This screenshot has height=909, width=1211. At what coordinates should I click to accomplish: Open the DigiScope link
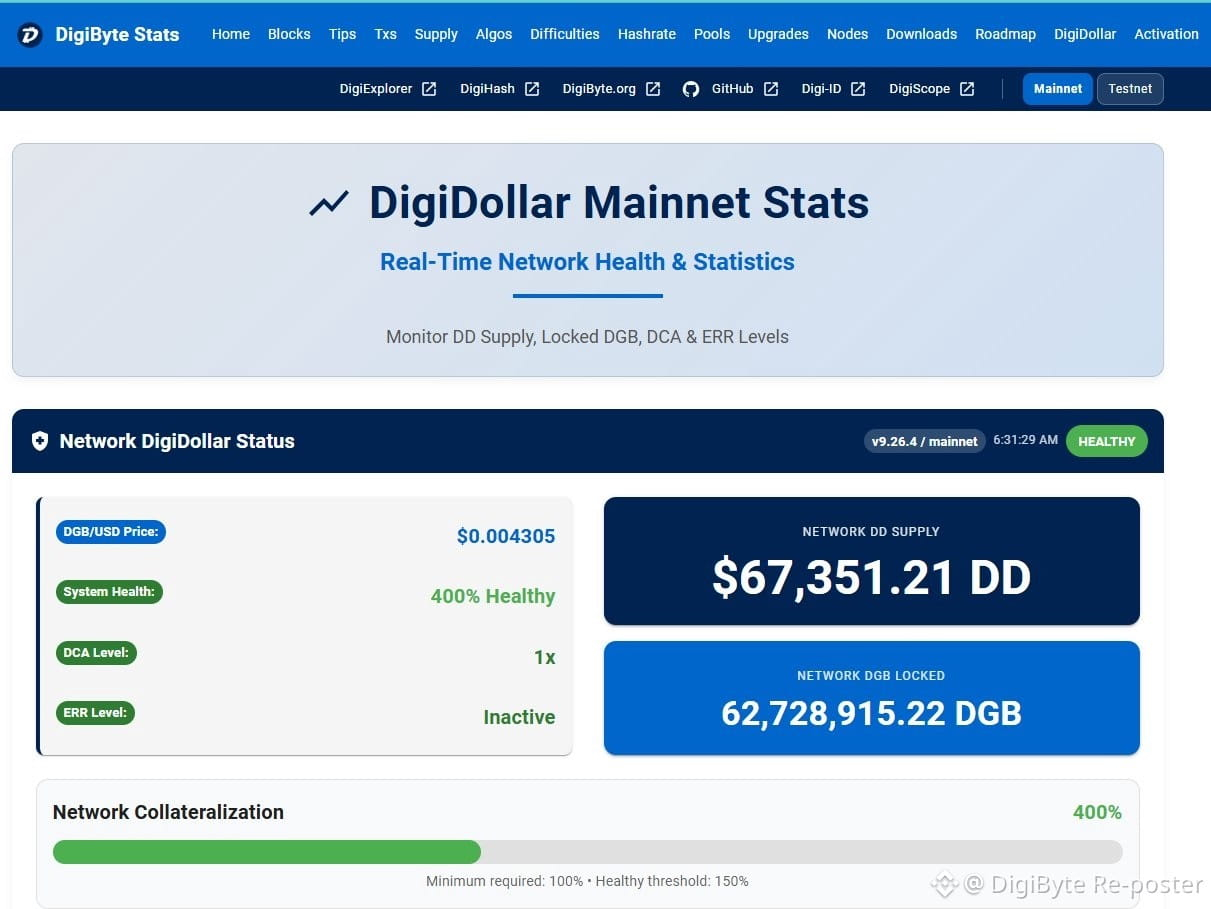pos(919,89)
